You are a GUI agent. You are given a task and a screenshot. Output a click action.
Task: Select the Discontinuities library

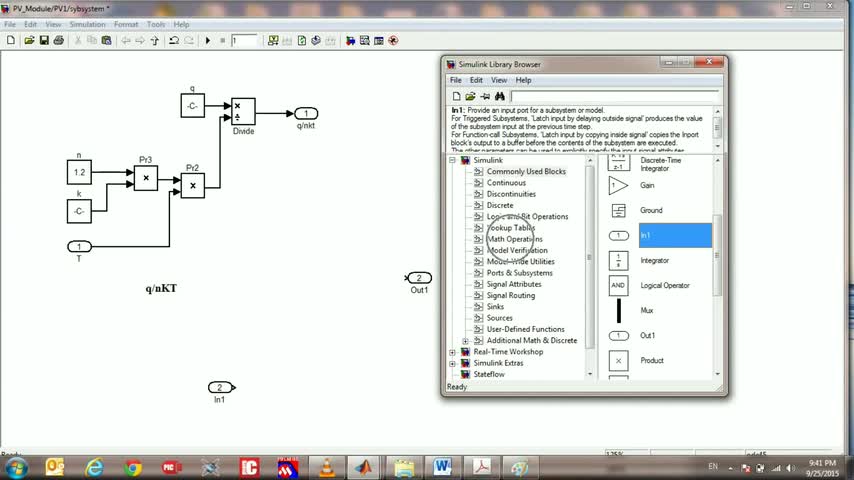pyautogui.click(x=511, y=194)
